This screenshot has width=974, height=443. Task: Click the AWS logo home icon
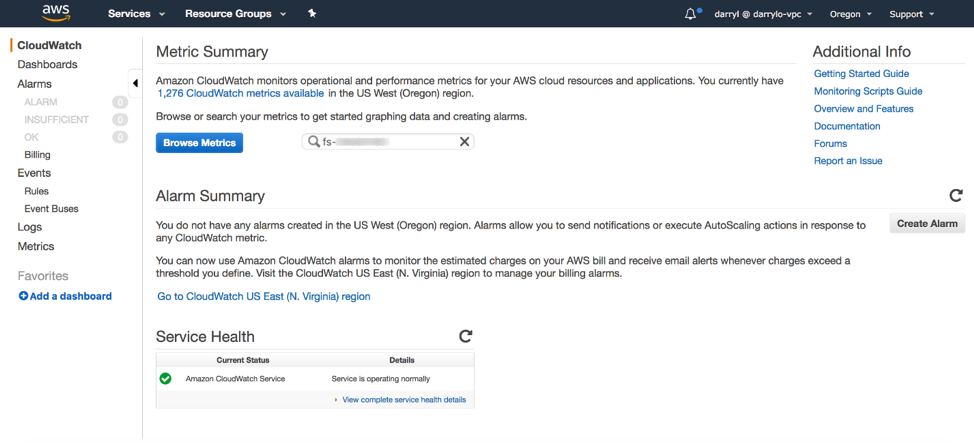click(x=54, y=13)
